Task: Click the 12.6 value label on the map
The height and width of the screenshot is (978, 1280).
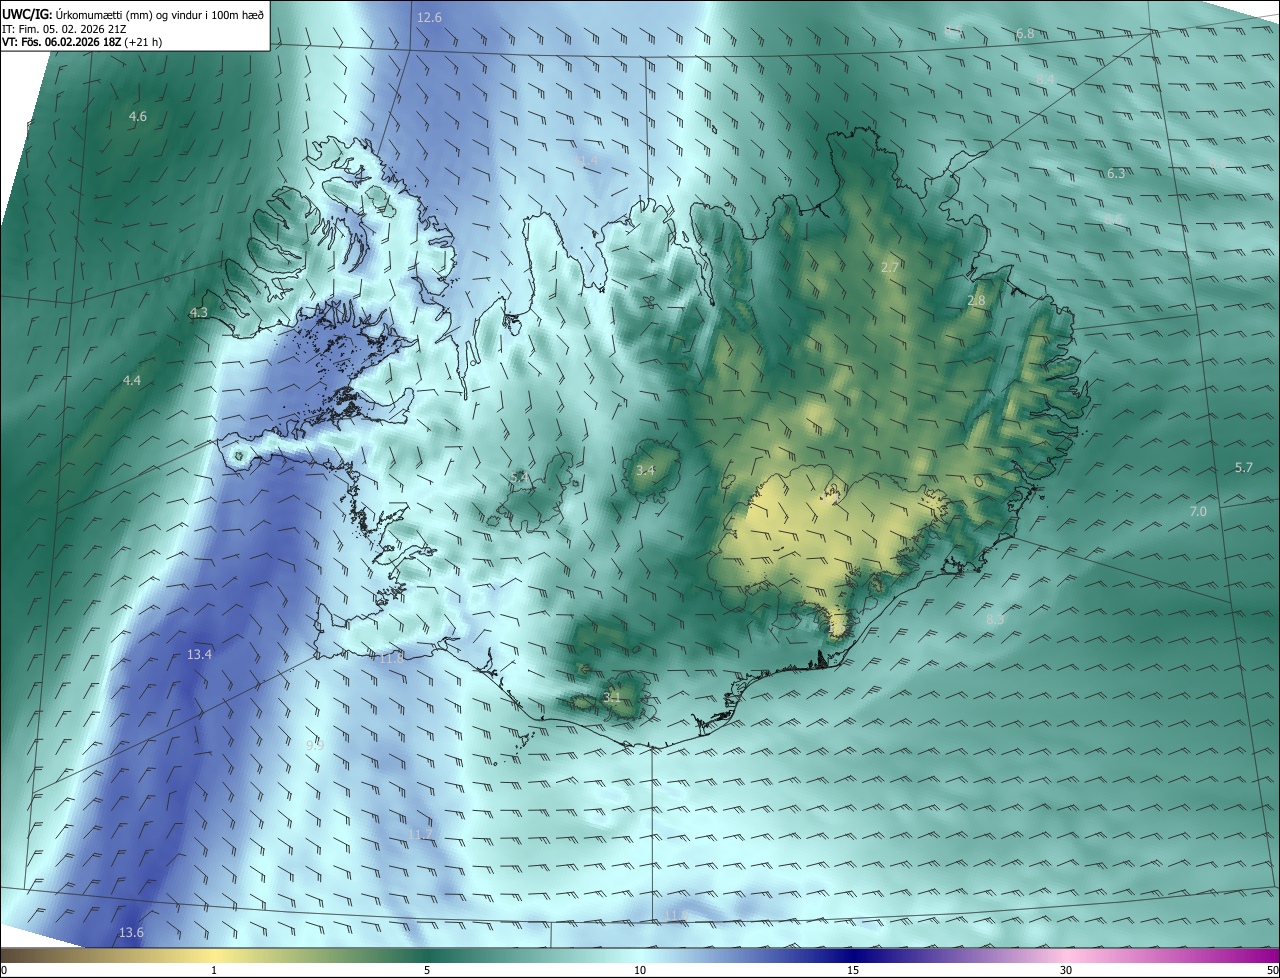Action: (x=429, y=18)
